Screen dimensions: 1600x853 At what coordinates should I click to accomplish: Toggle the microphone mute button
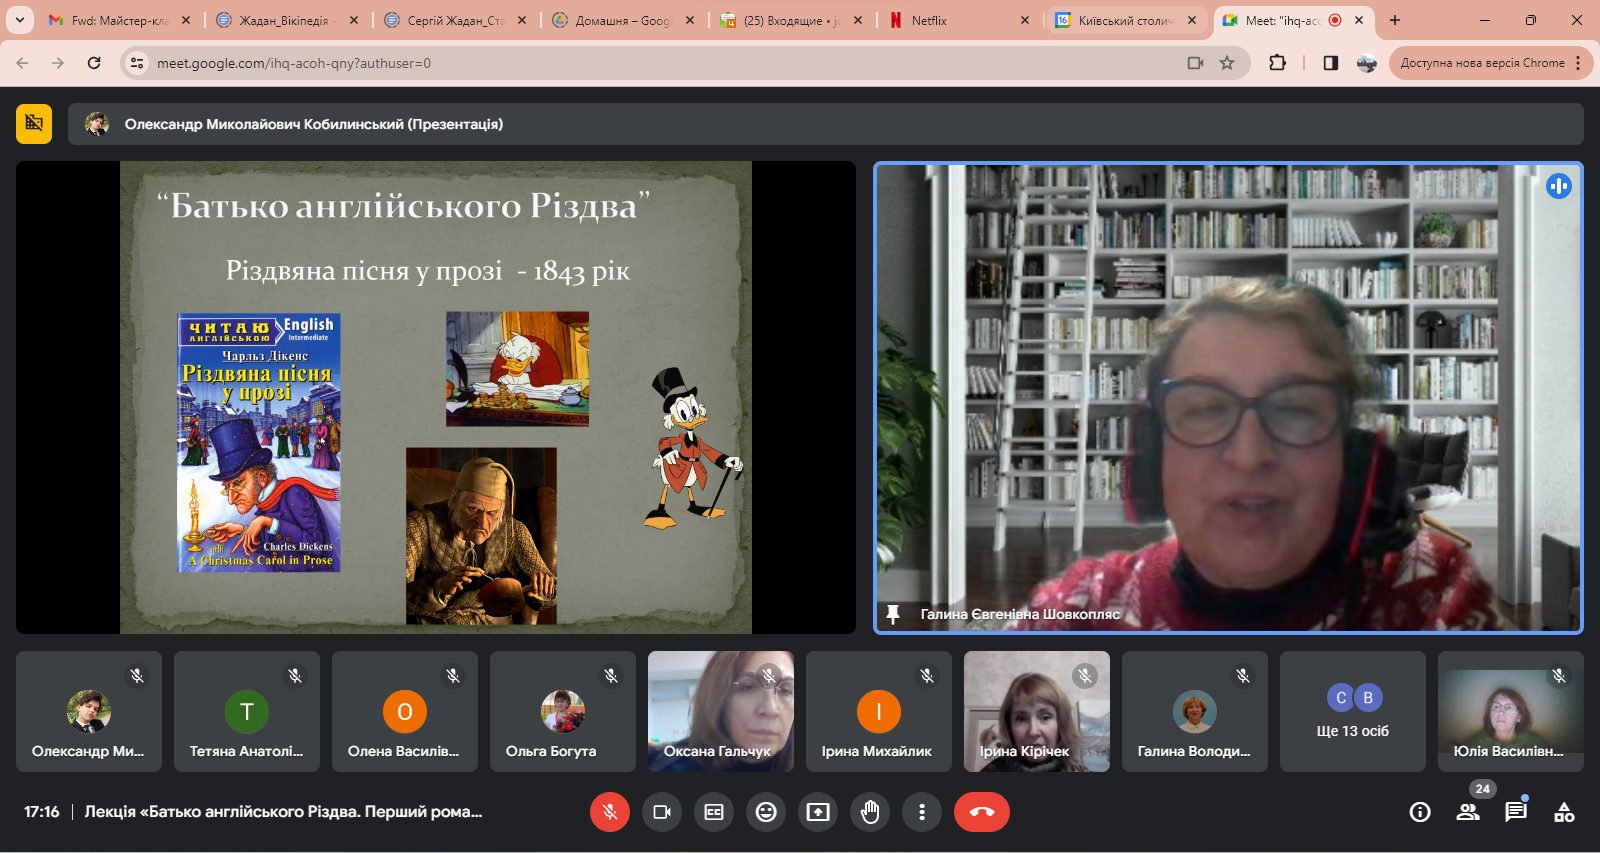(610, 812)
